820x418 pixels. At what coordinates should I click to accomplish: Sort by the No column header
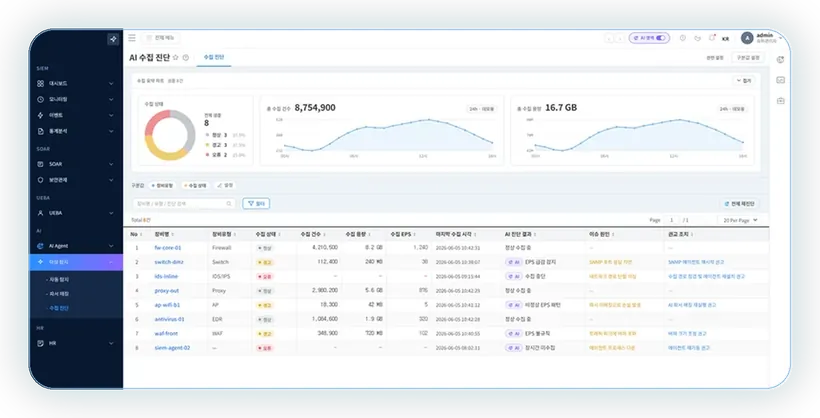(x=136, y=234)
